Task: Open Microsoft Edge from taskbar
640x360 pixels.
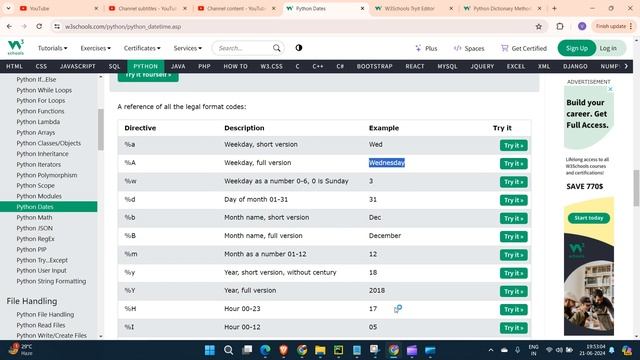Action: [x=265, y=350]
